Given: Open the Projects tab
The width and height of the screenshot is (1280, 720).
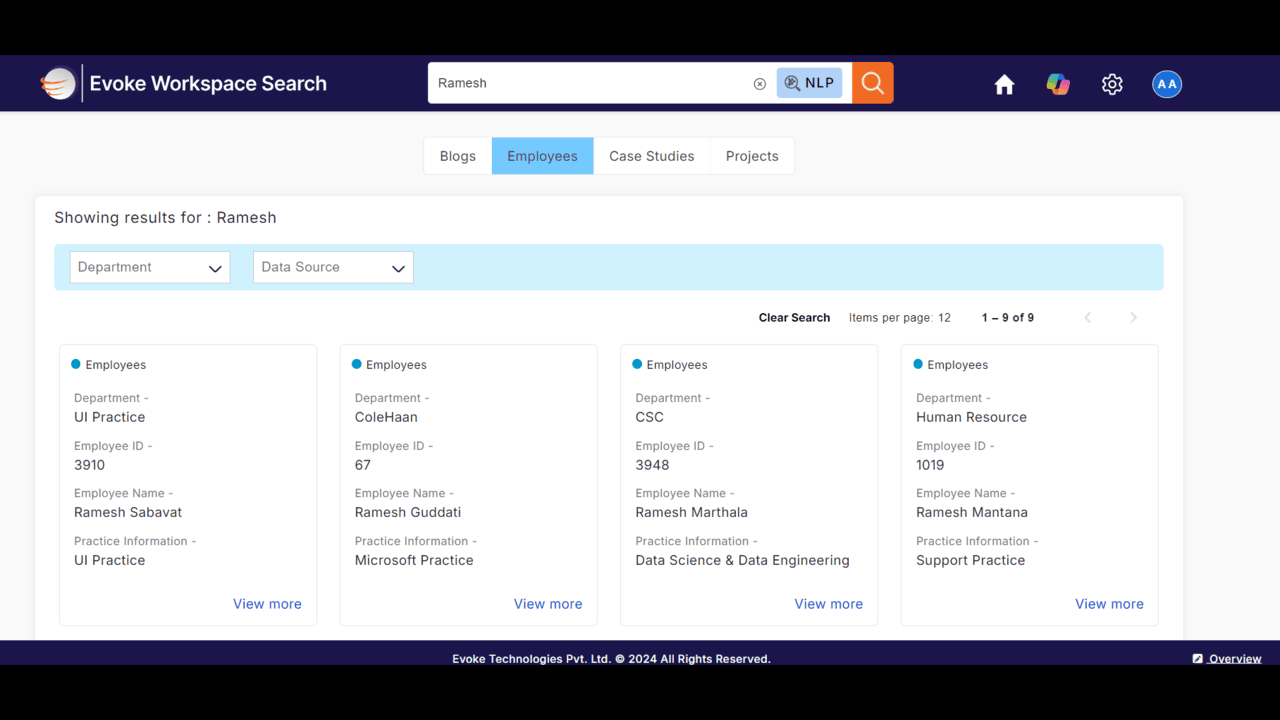Looking at the screenshot, I should pos(752,156).
